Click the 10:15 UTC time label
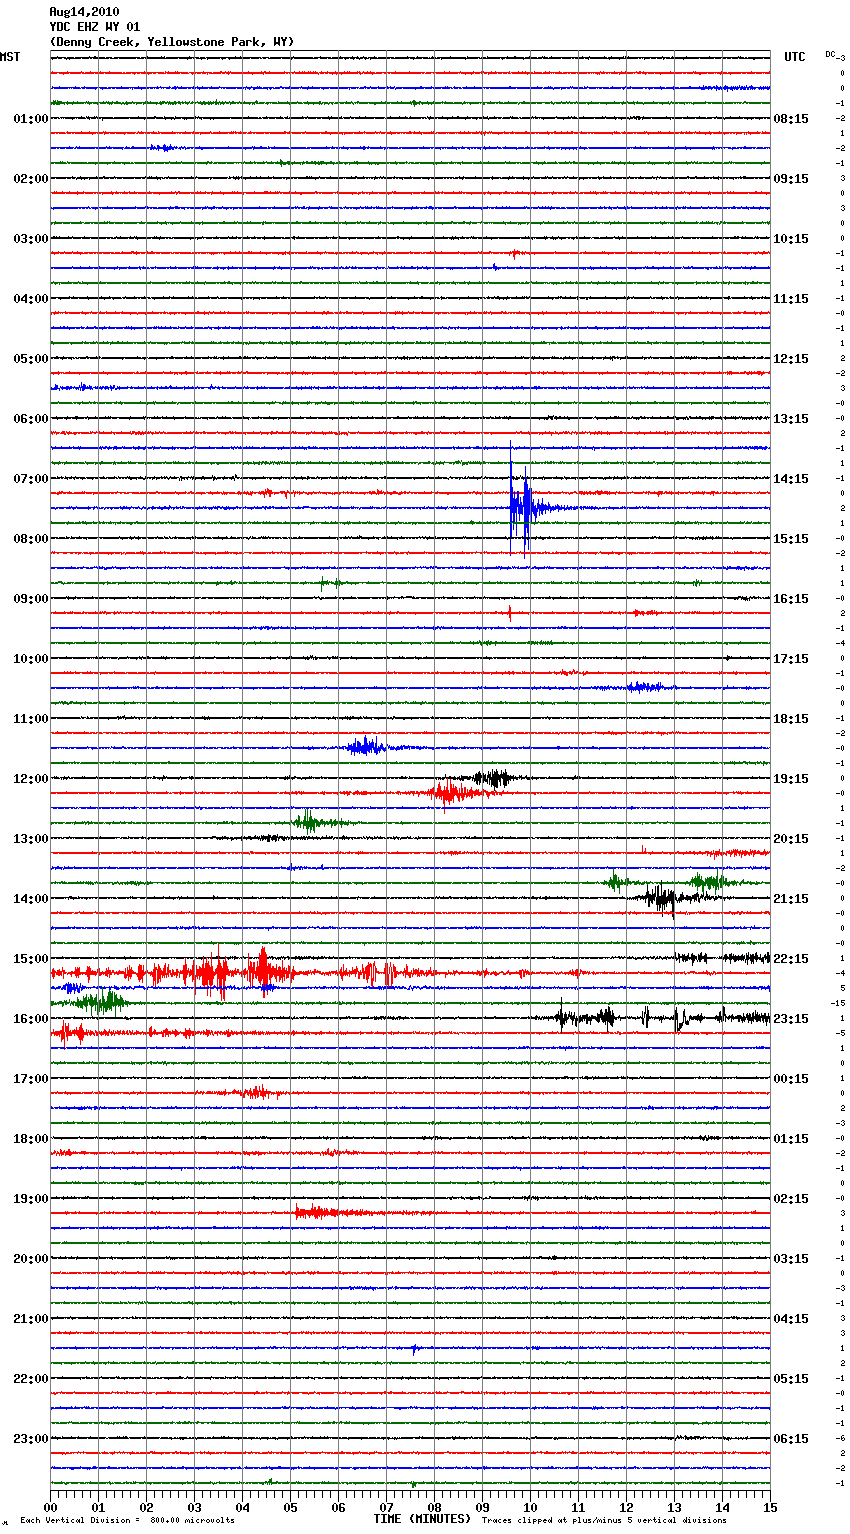 791,239
